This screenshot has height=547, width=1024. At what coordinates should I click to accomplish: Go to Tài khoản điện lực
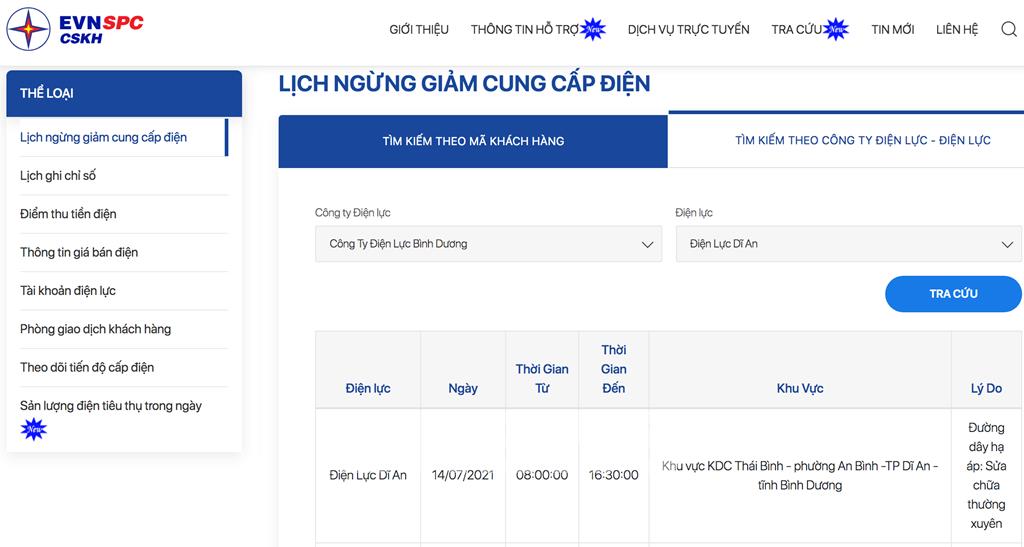pos(68,291)
